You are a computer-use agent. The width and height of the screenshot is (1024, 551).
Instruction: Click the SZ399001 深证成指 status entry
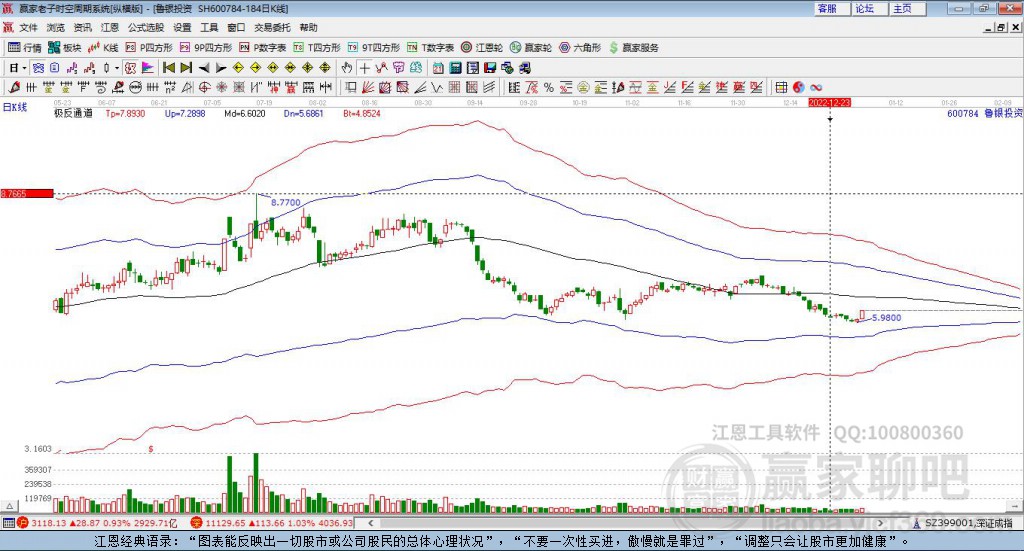point(963,523)
